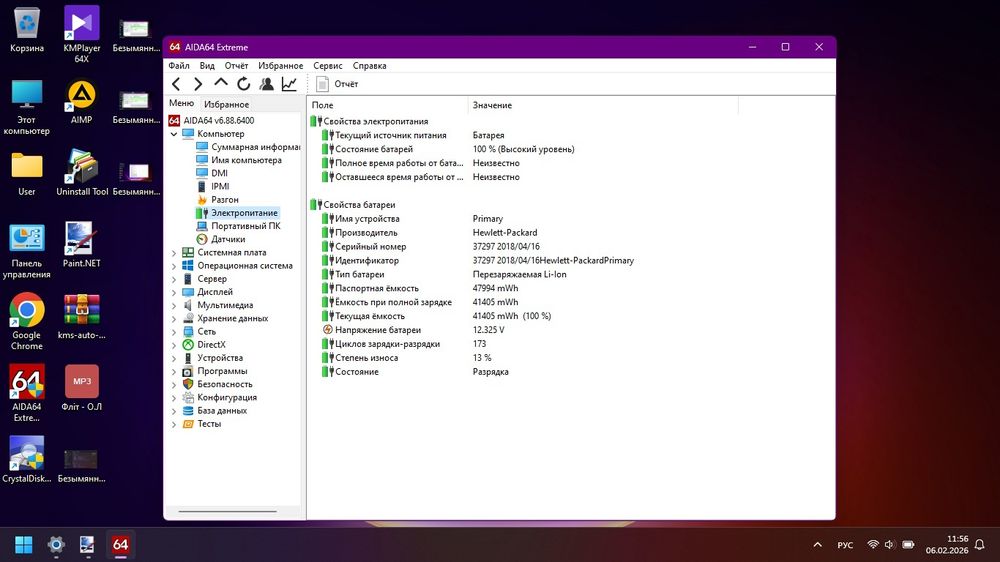Open the Избранное menu in menu bar
Image resolution: width=1000 pixels, height=562 pixels.
[x=281, y=66]
